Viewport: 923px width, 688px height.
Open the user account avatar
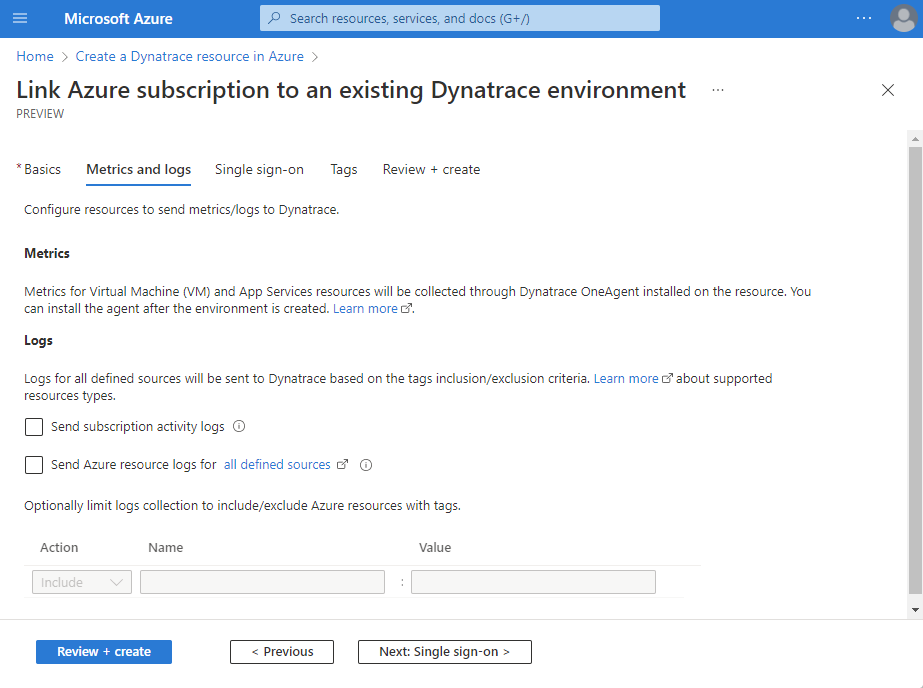pos(904,18)
